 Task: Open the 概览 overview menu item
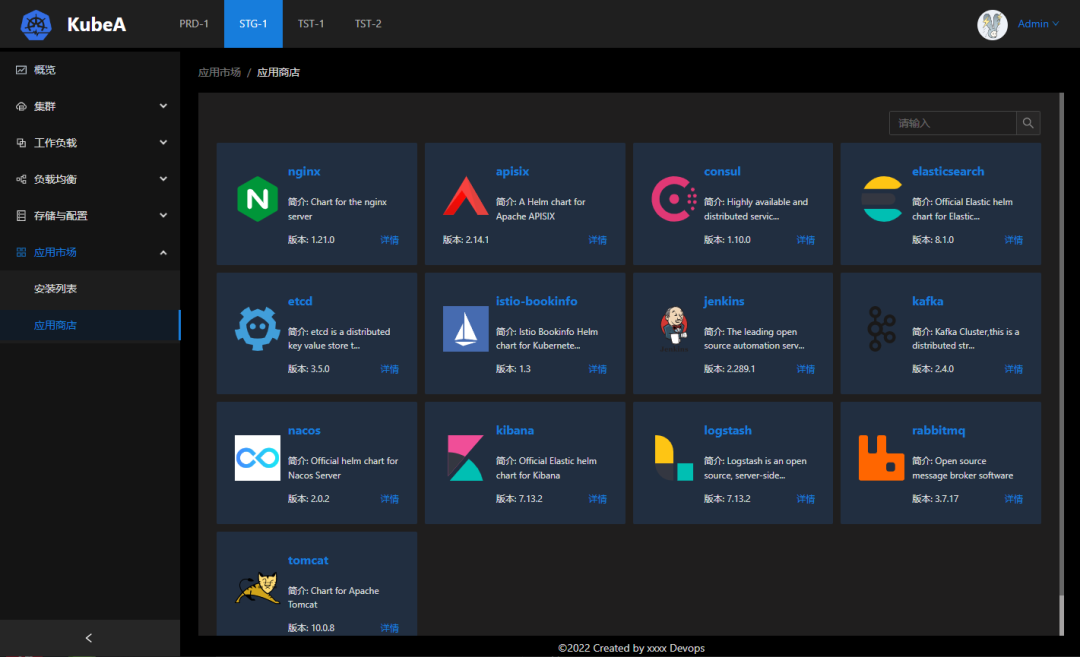(x=90, y=70)
